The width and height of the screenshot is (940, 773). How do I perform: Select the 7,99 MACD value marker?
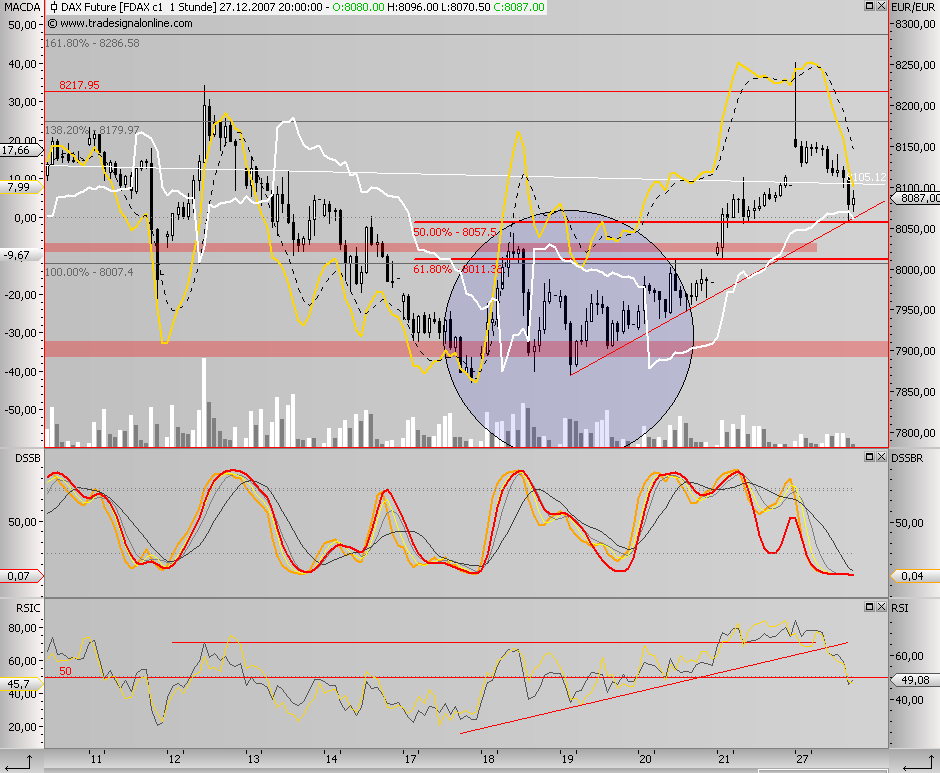(20, 187)
